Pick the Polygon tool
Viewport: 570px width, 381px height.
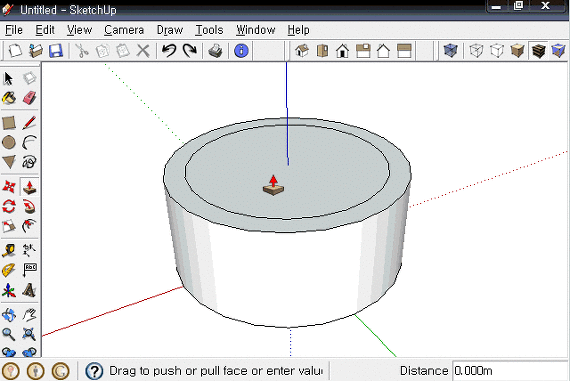pyautogui.click(x=8, y=162)
